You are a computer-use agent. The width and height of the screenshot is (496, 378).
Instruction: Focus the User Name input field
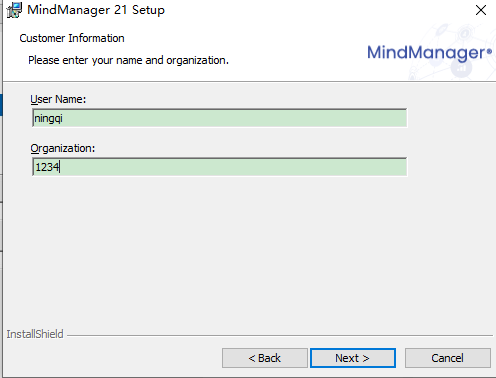220,118
